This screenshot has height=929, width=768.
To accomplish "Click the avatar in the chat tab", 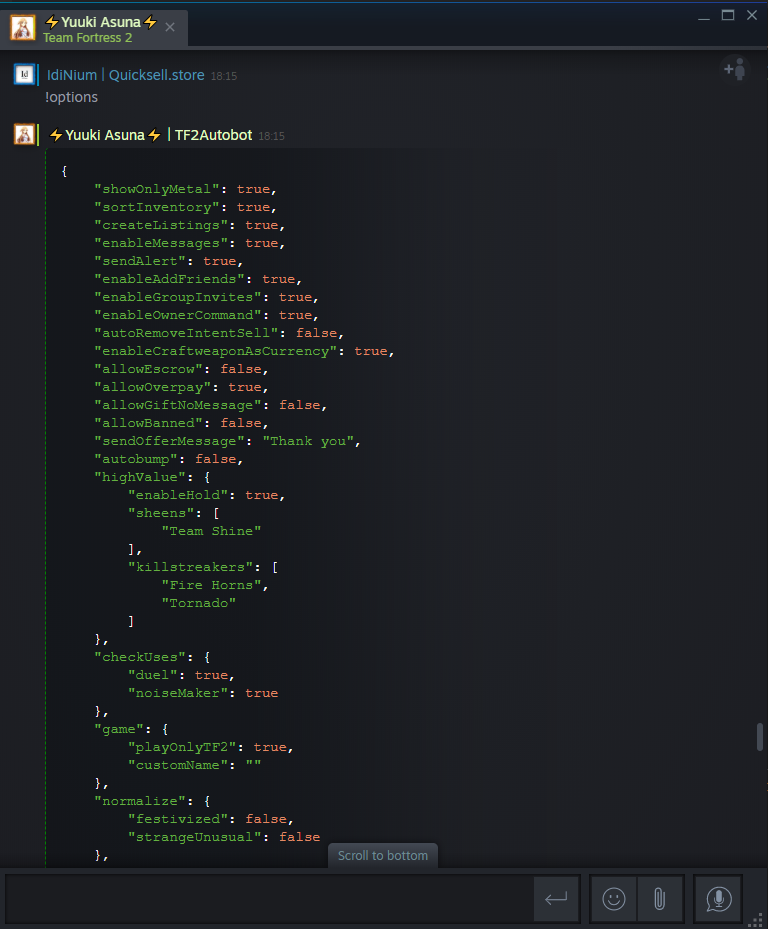I will coord(22,27).
